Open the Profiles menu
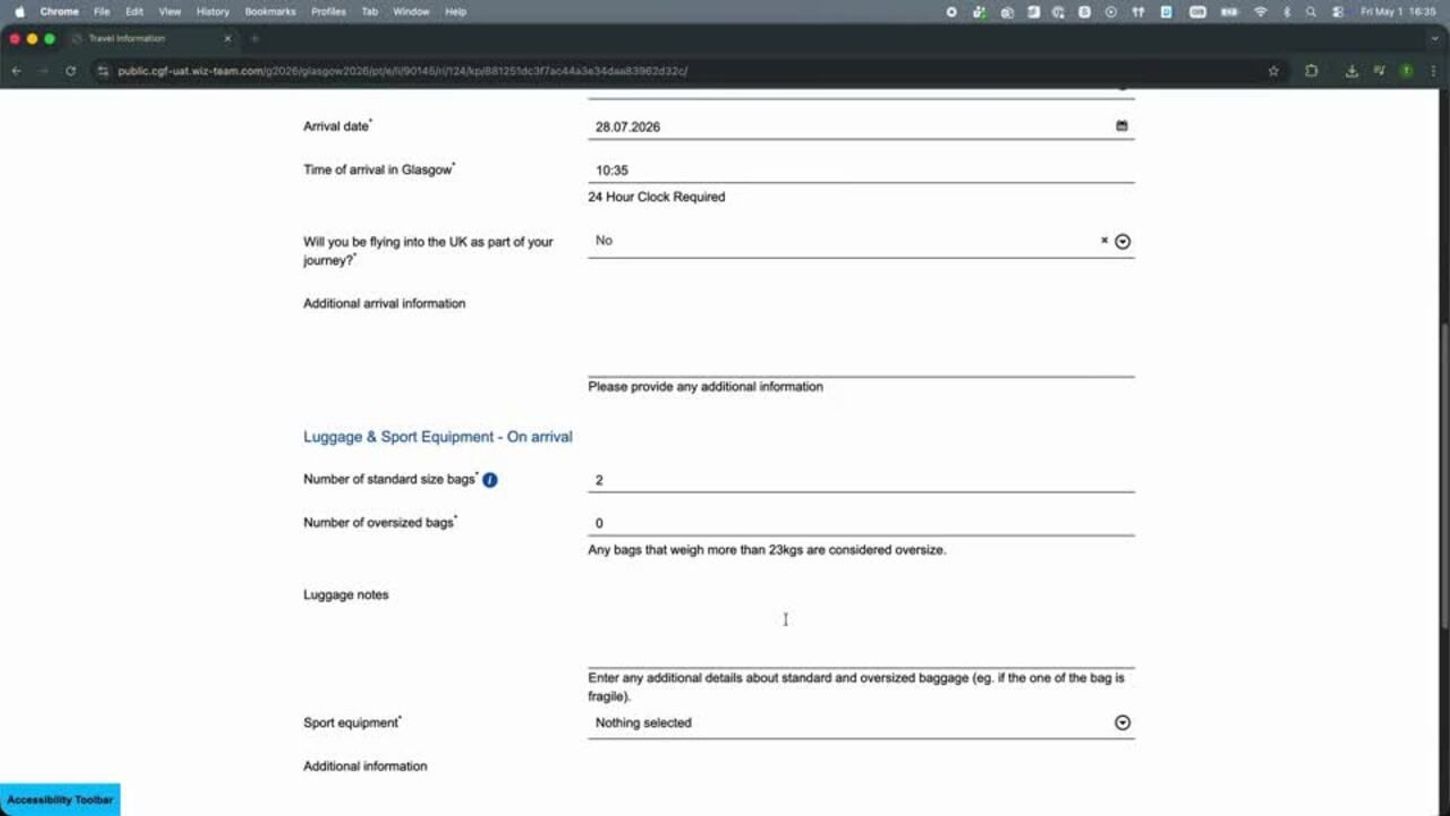Viewport: 1450px width, 816px height. click(328, 12)
